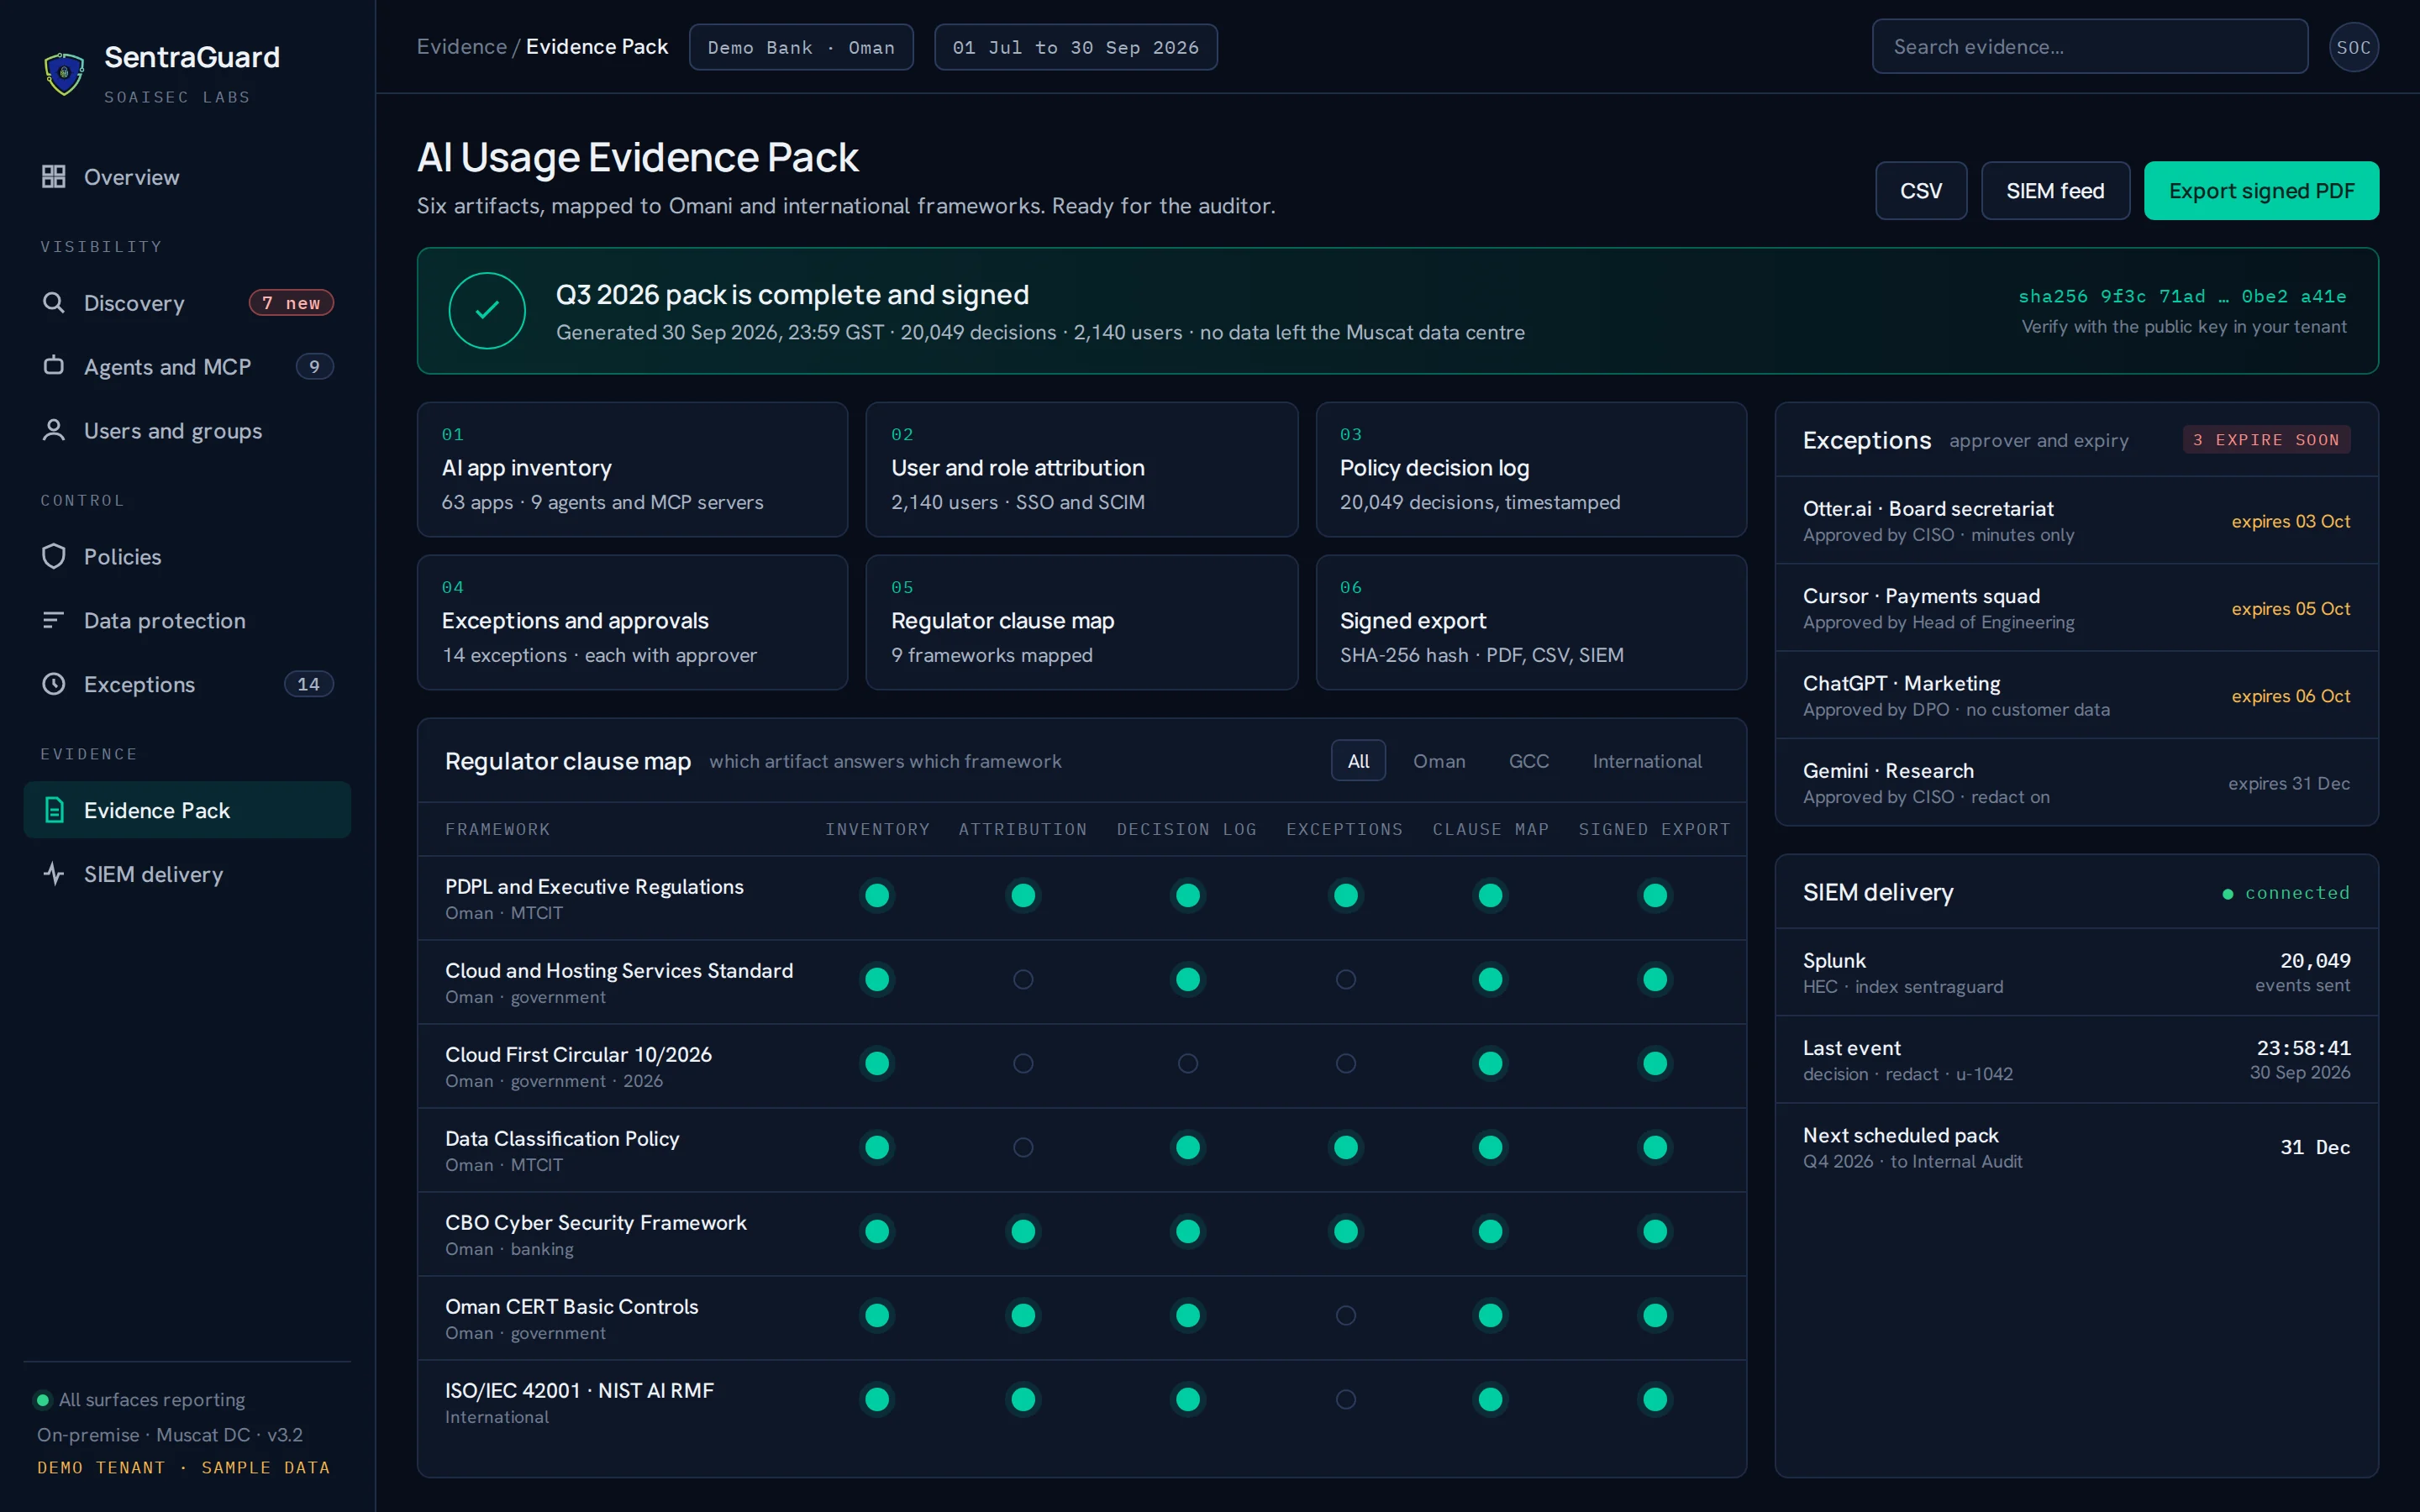The height and width of the screenshot is (1512, 2420).
Task: Click the SOC avatar badge
Action: (x=2353, y=47)
